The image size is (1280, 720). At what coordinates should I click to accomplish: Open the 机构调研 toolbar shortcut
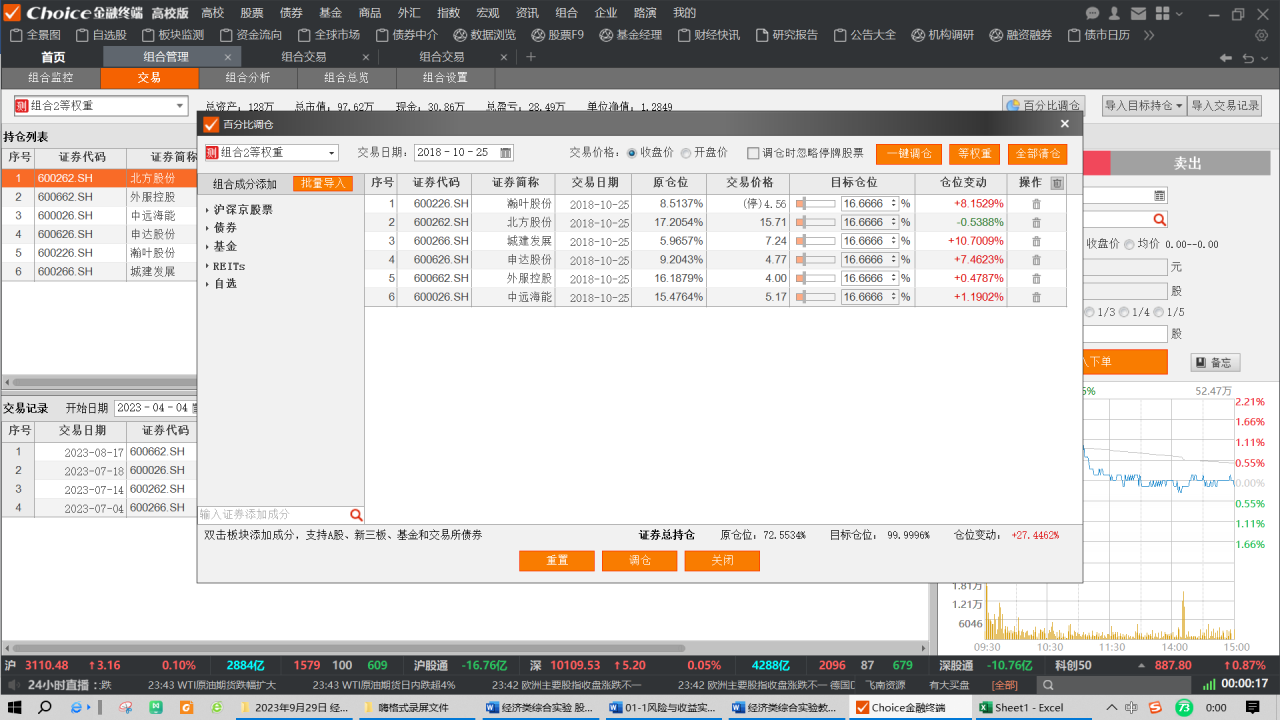[x=941, y=35]
